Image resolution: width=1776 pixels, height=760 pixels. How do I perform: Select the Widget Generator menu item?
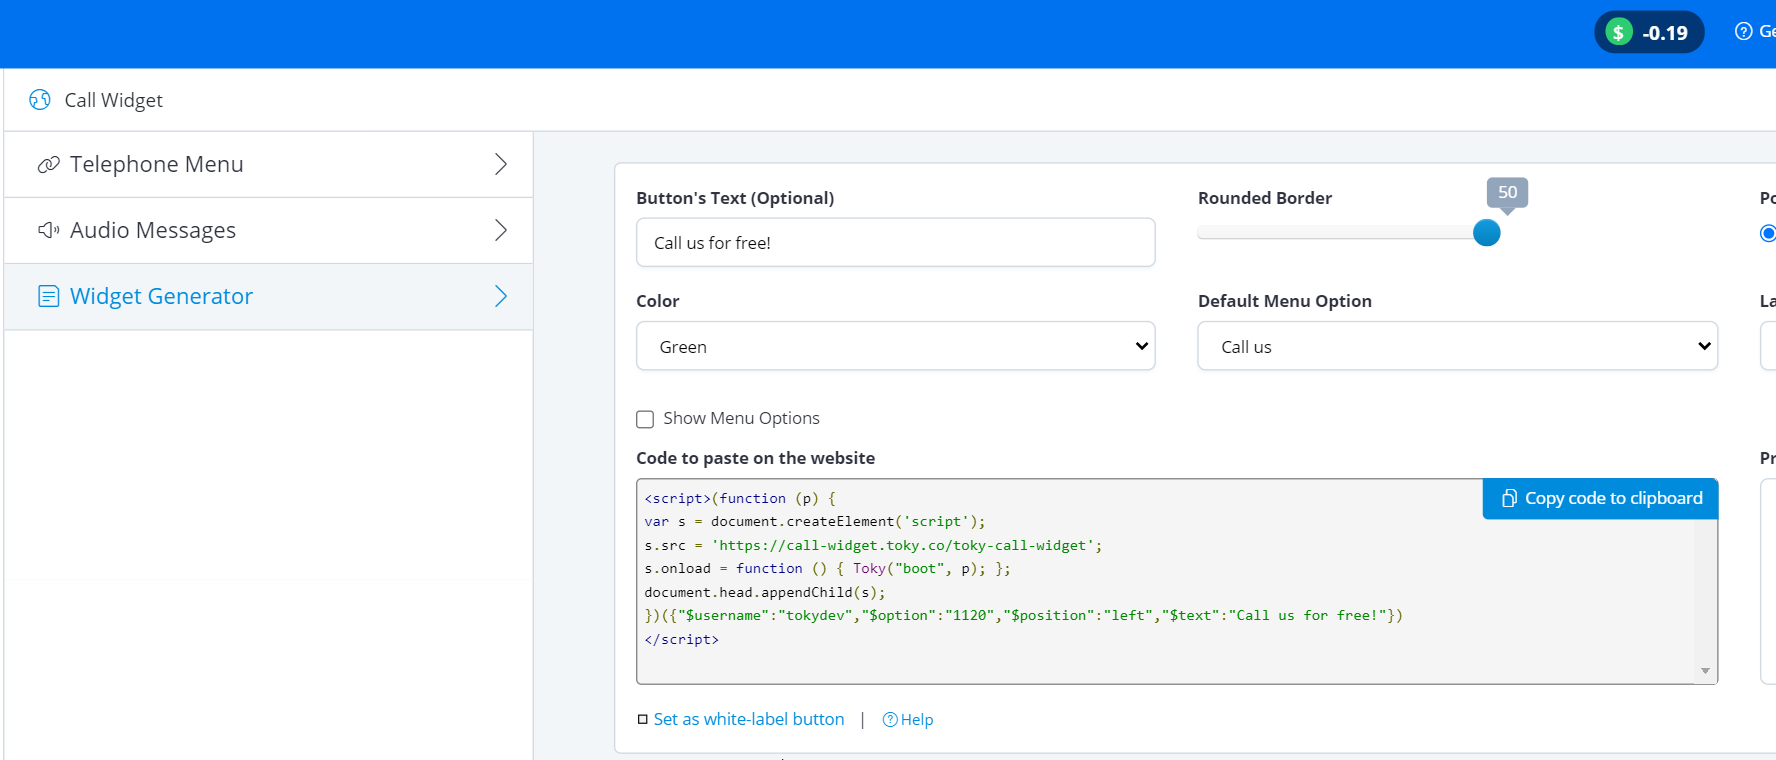161,297
